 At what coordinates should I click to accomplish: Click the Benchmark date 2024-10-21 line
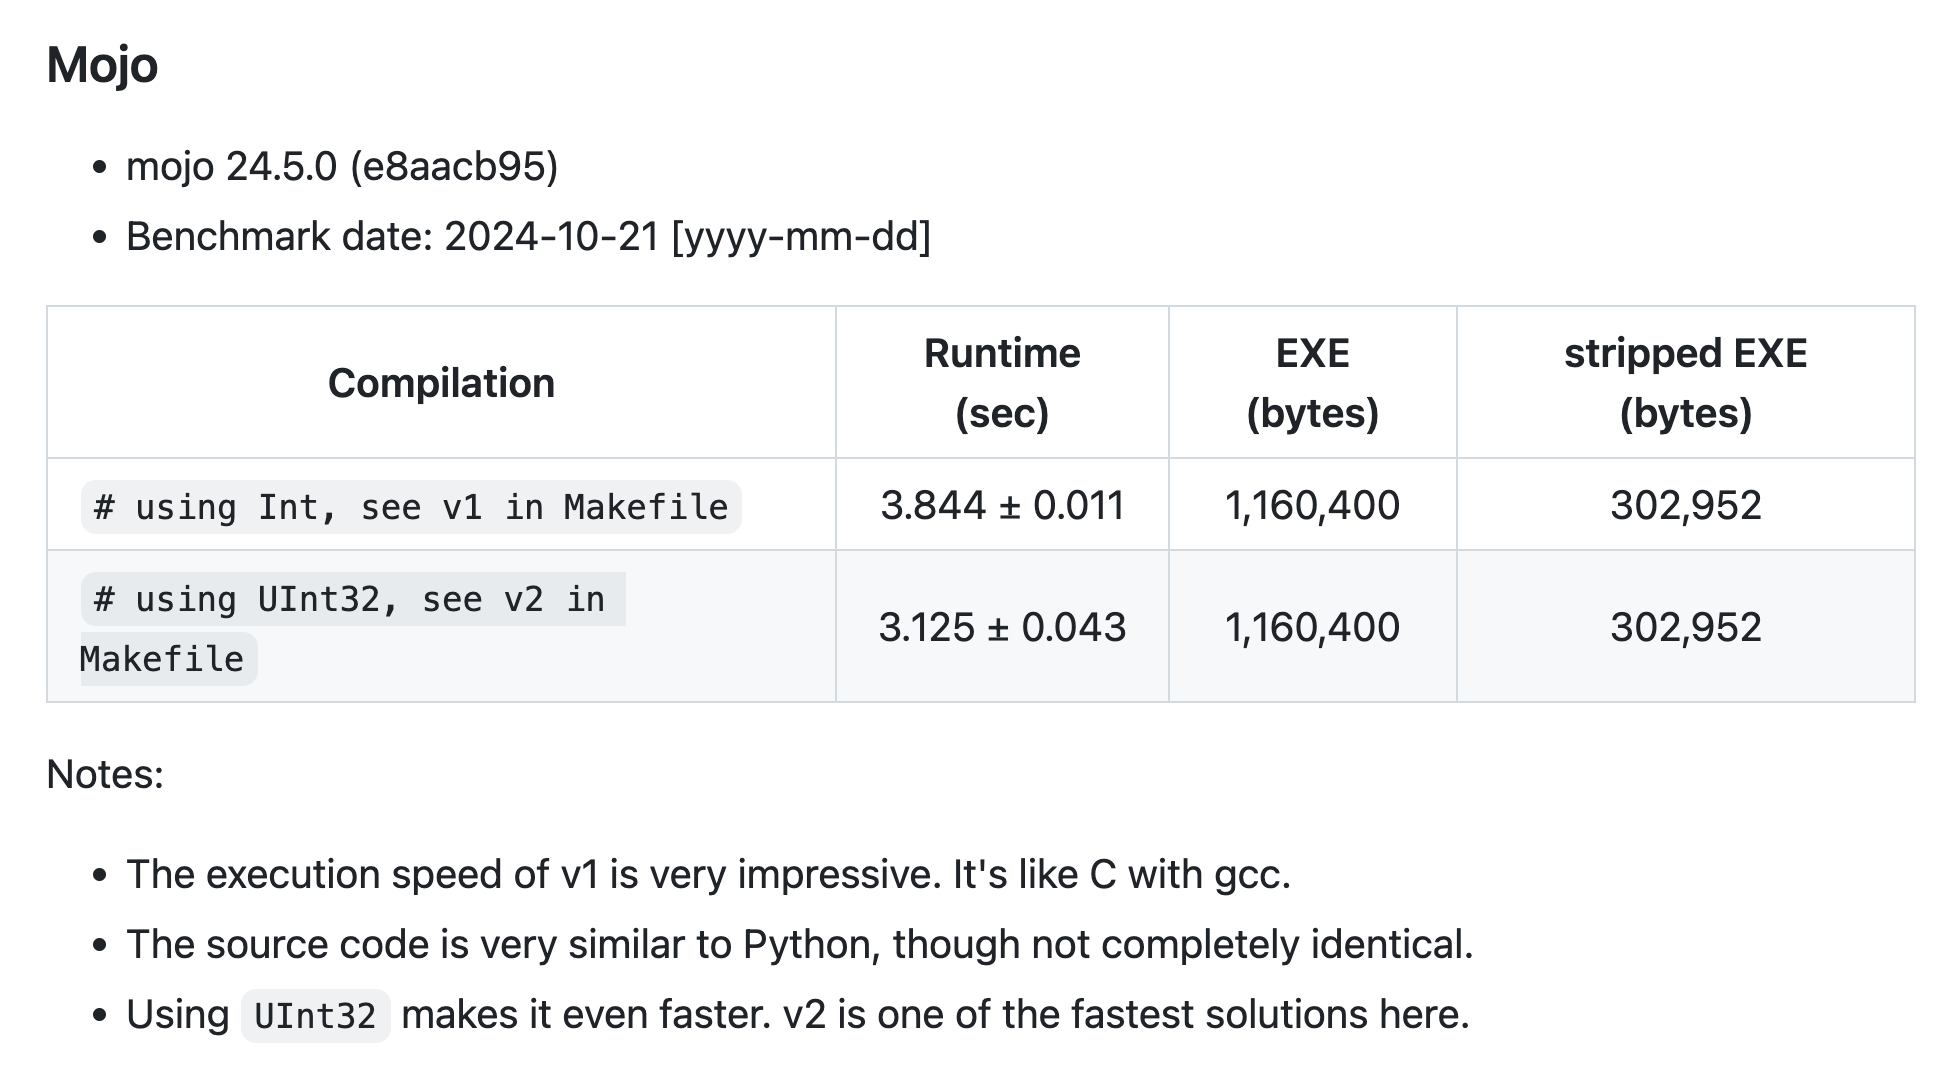(528, 237)
